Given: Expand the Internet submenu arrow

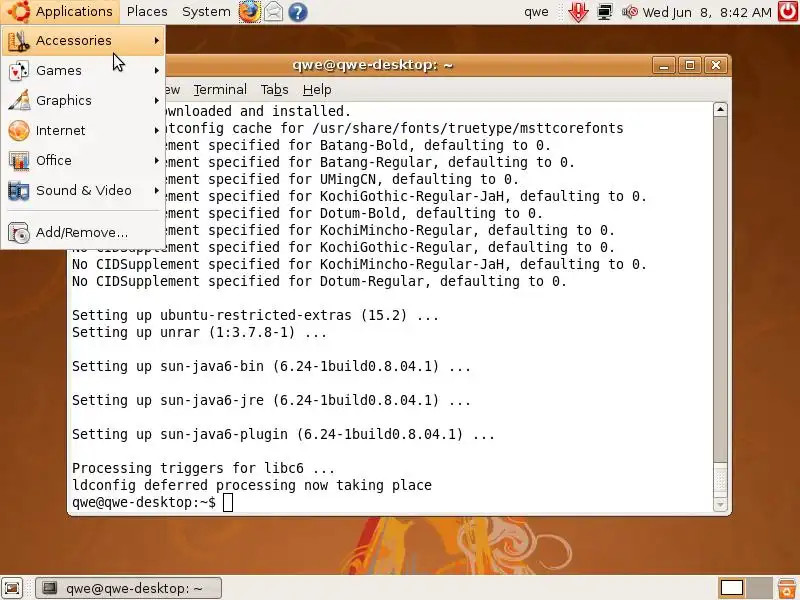Looking at the screenshot, I should [x=157, y=131].
